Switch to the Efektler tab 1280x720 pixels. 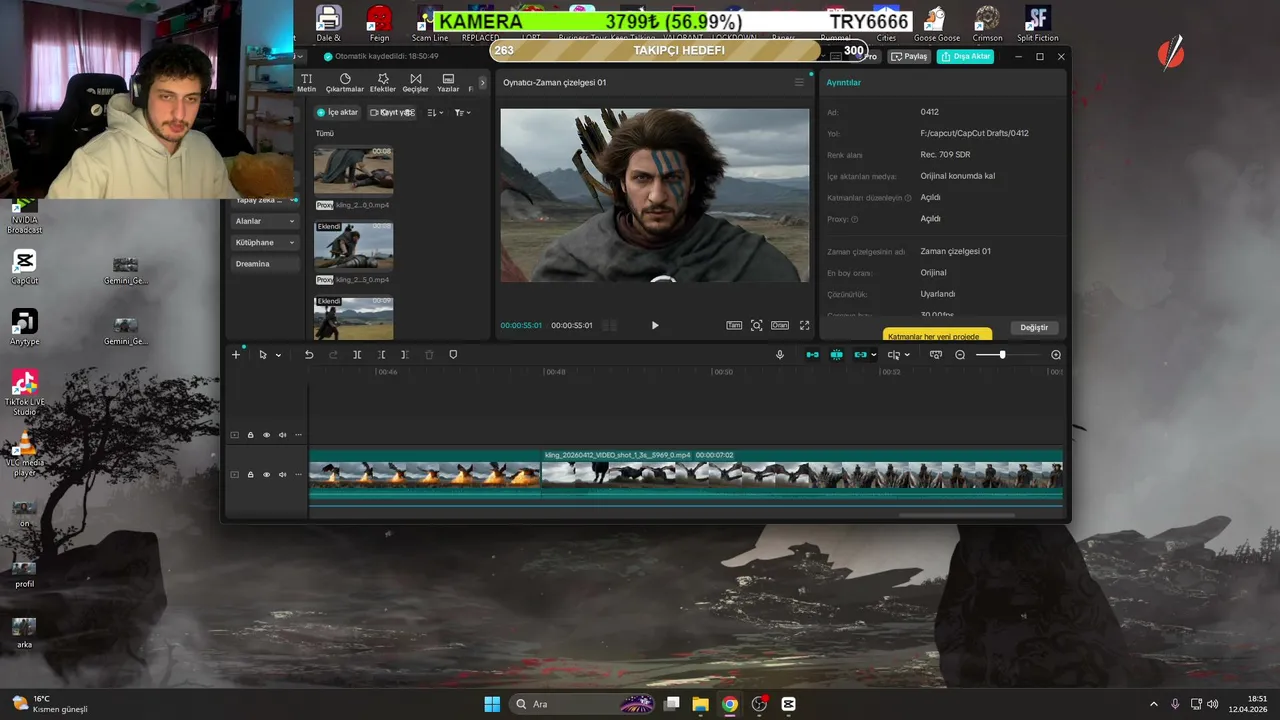[x=383, y=83]
